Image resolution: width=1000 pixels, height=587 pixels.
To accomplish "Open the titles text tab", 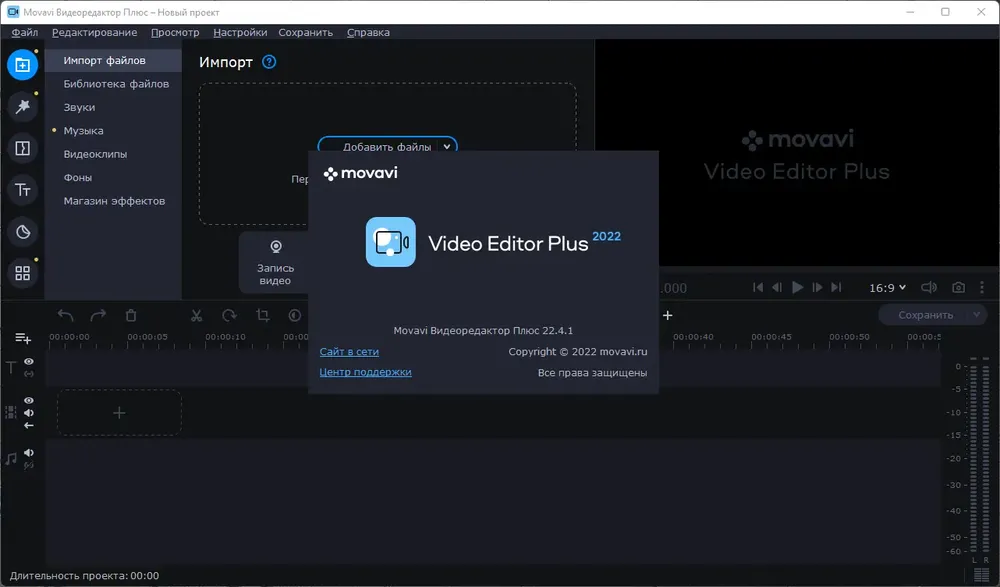I will pos(22,190).
